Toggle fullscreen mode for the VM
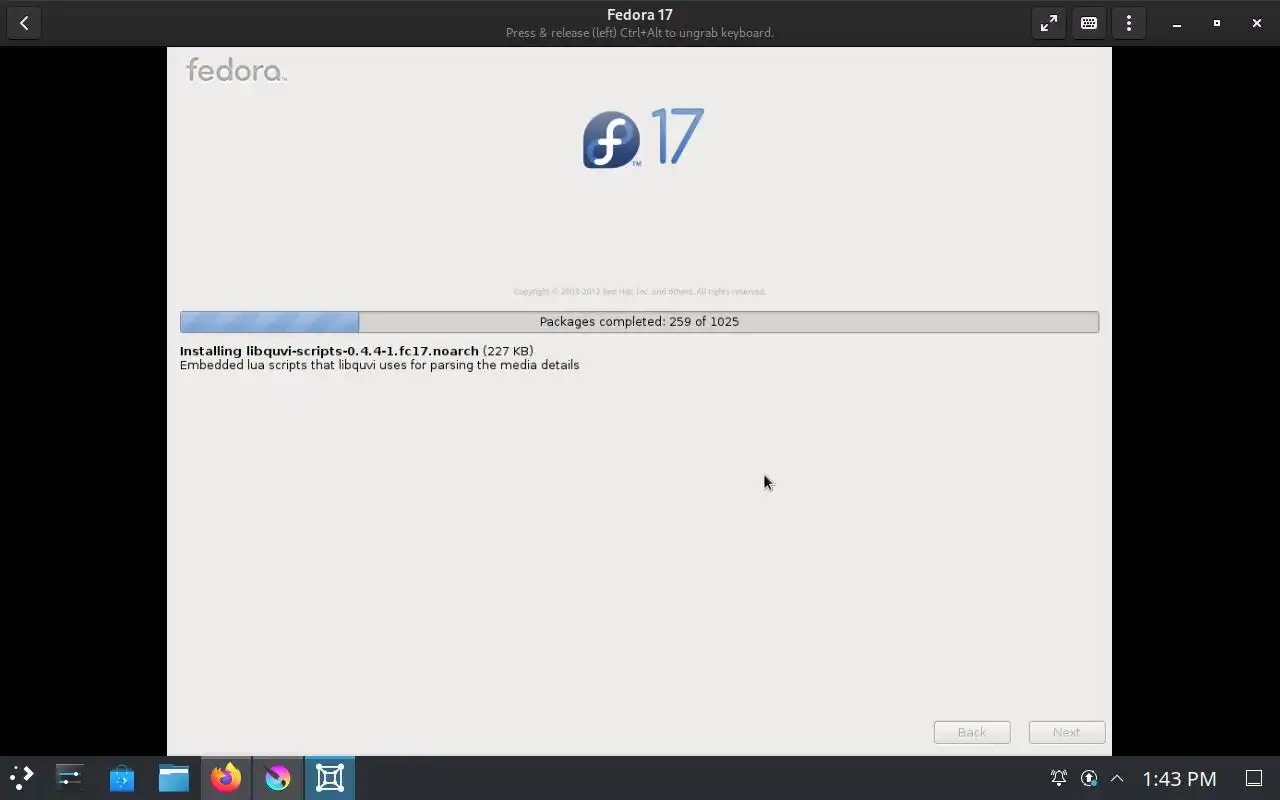 coord(1049,23)
